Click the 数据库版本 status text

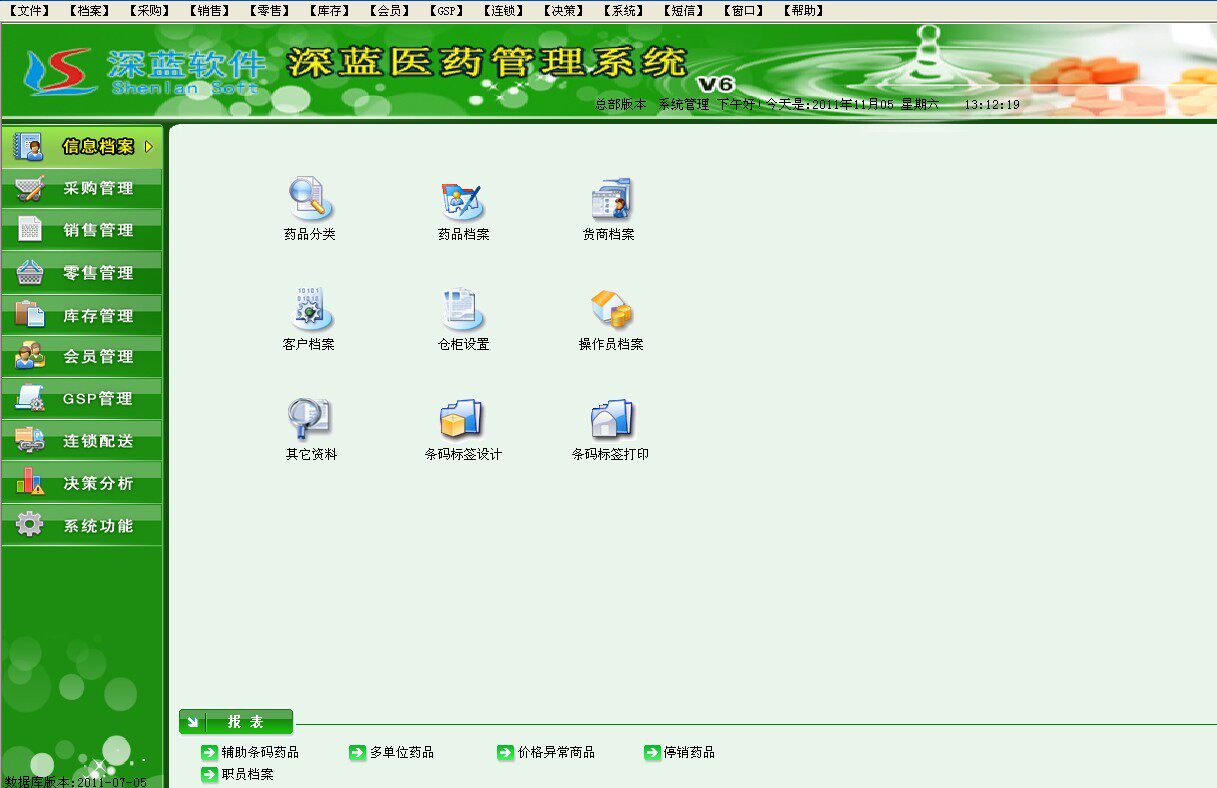point(76,781)
